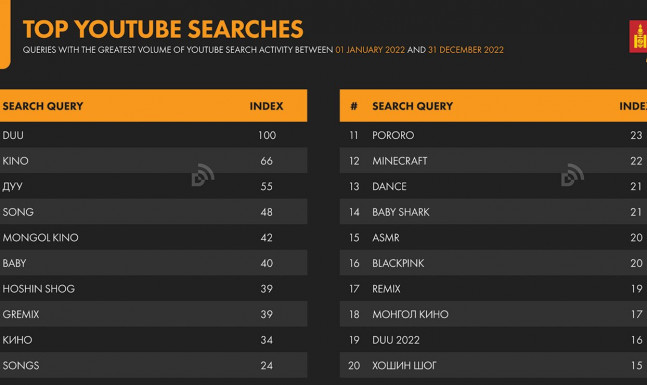647x385 pixels.
Task: Select the Cyrillic 'КИНО' query
Action: point(17,340)
